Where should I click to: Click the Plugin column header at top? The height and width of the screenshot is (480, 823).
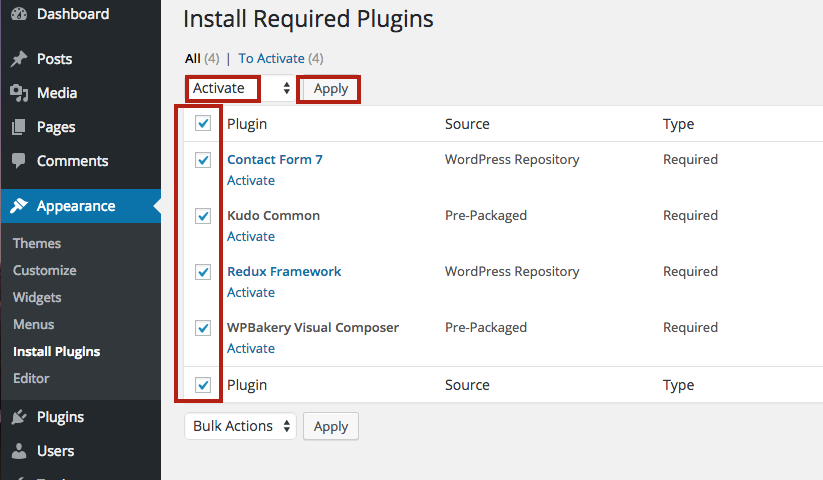(x=247, y=124)
